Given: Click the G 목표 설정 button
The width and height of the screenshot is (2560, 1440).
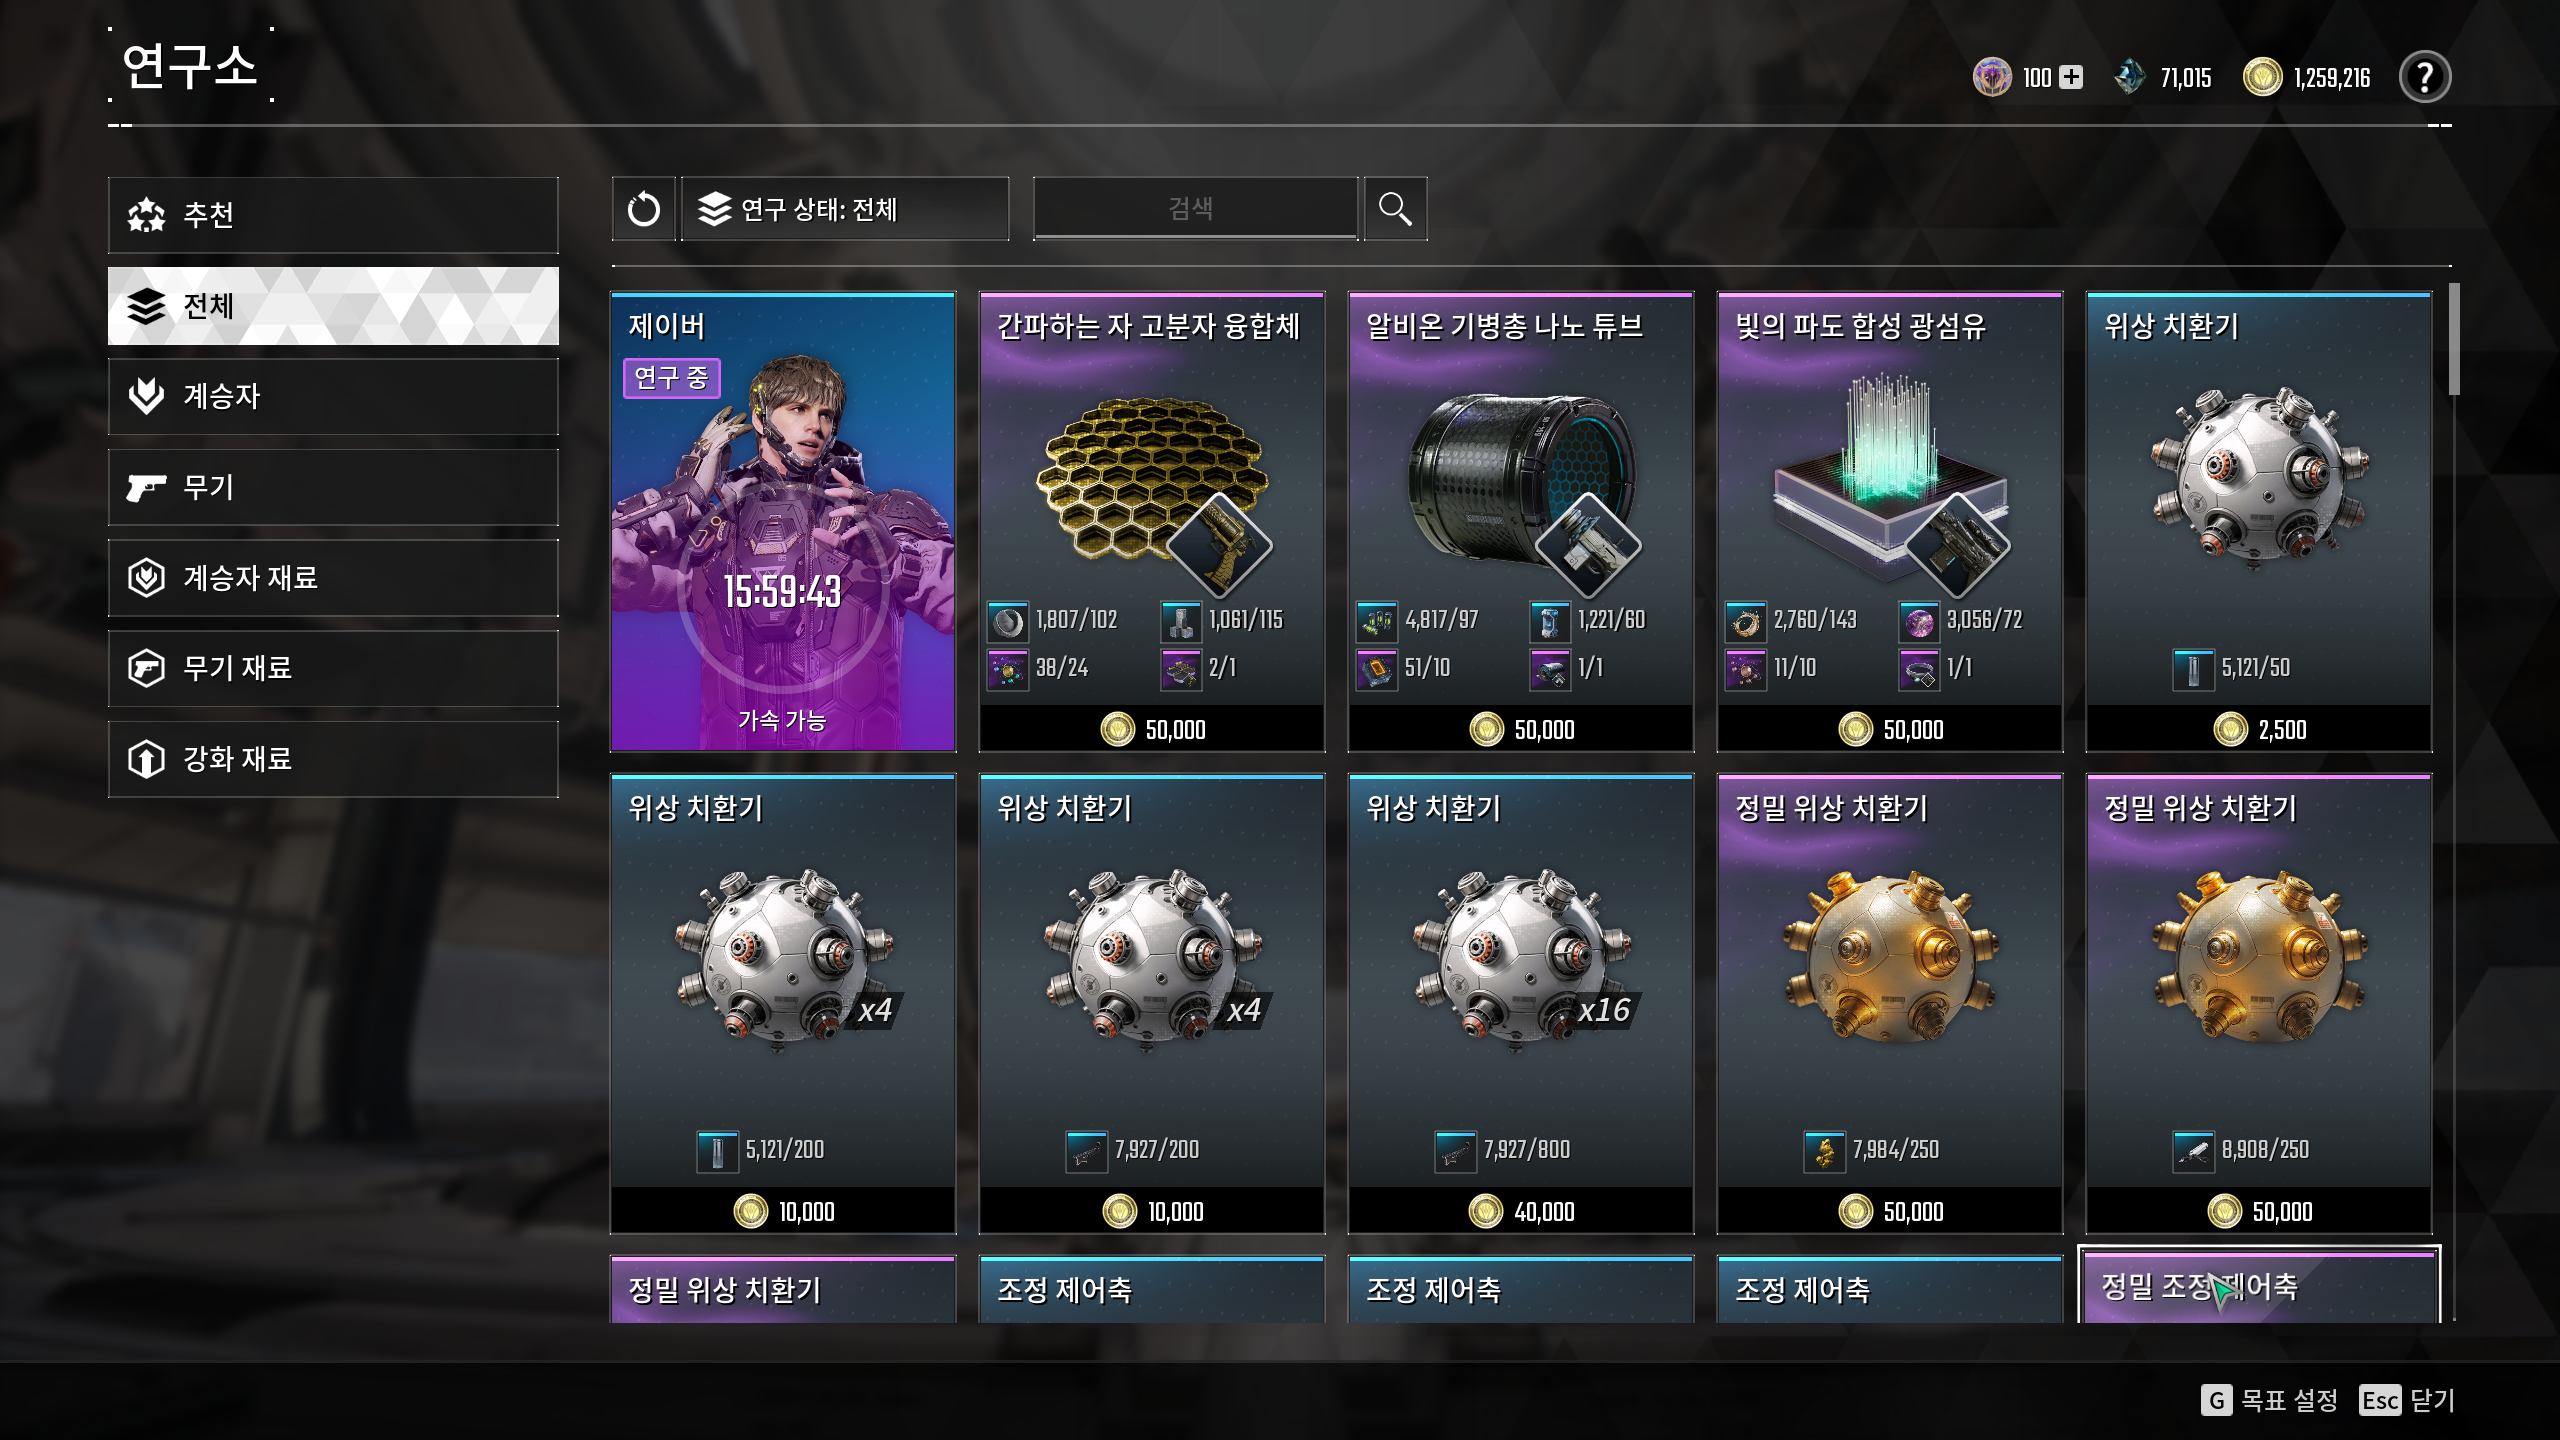Looking at the screenshot, I should [x=2269, y=1400].
